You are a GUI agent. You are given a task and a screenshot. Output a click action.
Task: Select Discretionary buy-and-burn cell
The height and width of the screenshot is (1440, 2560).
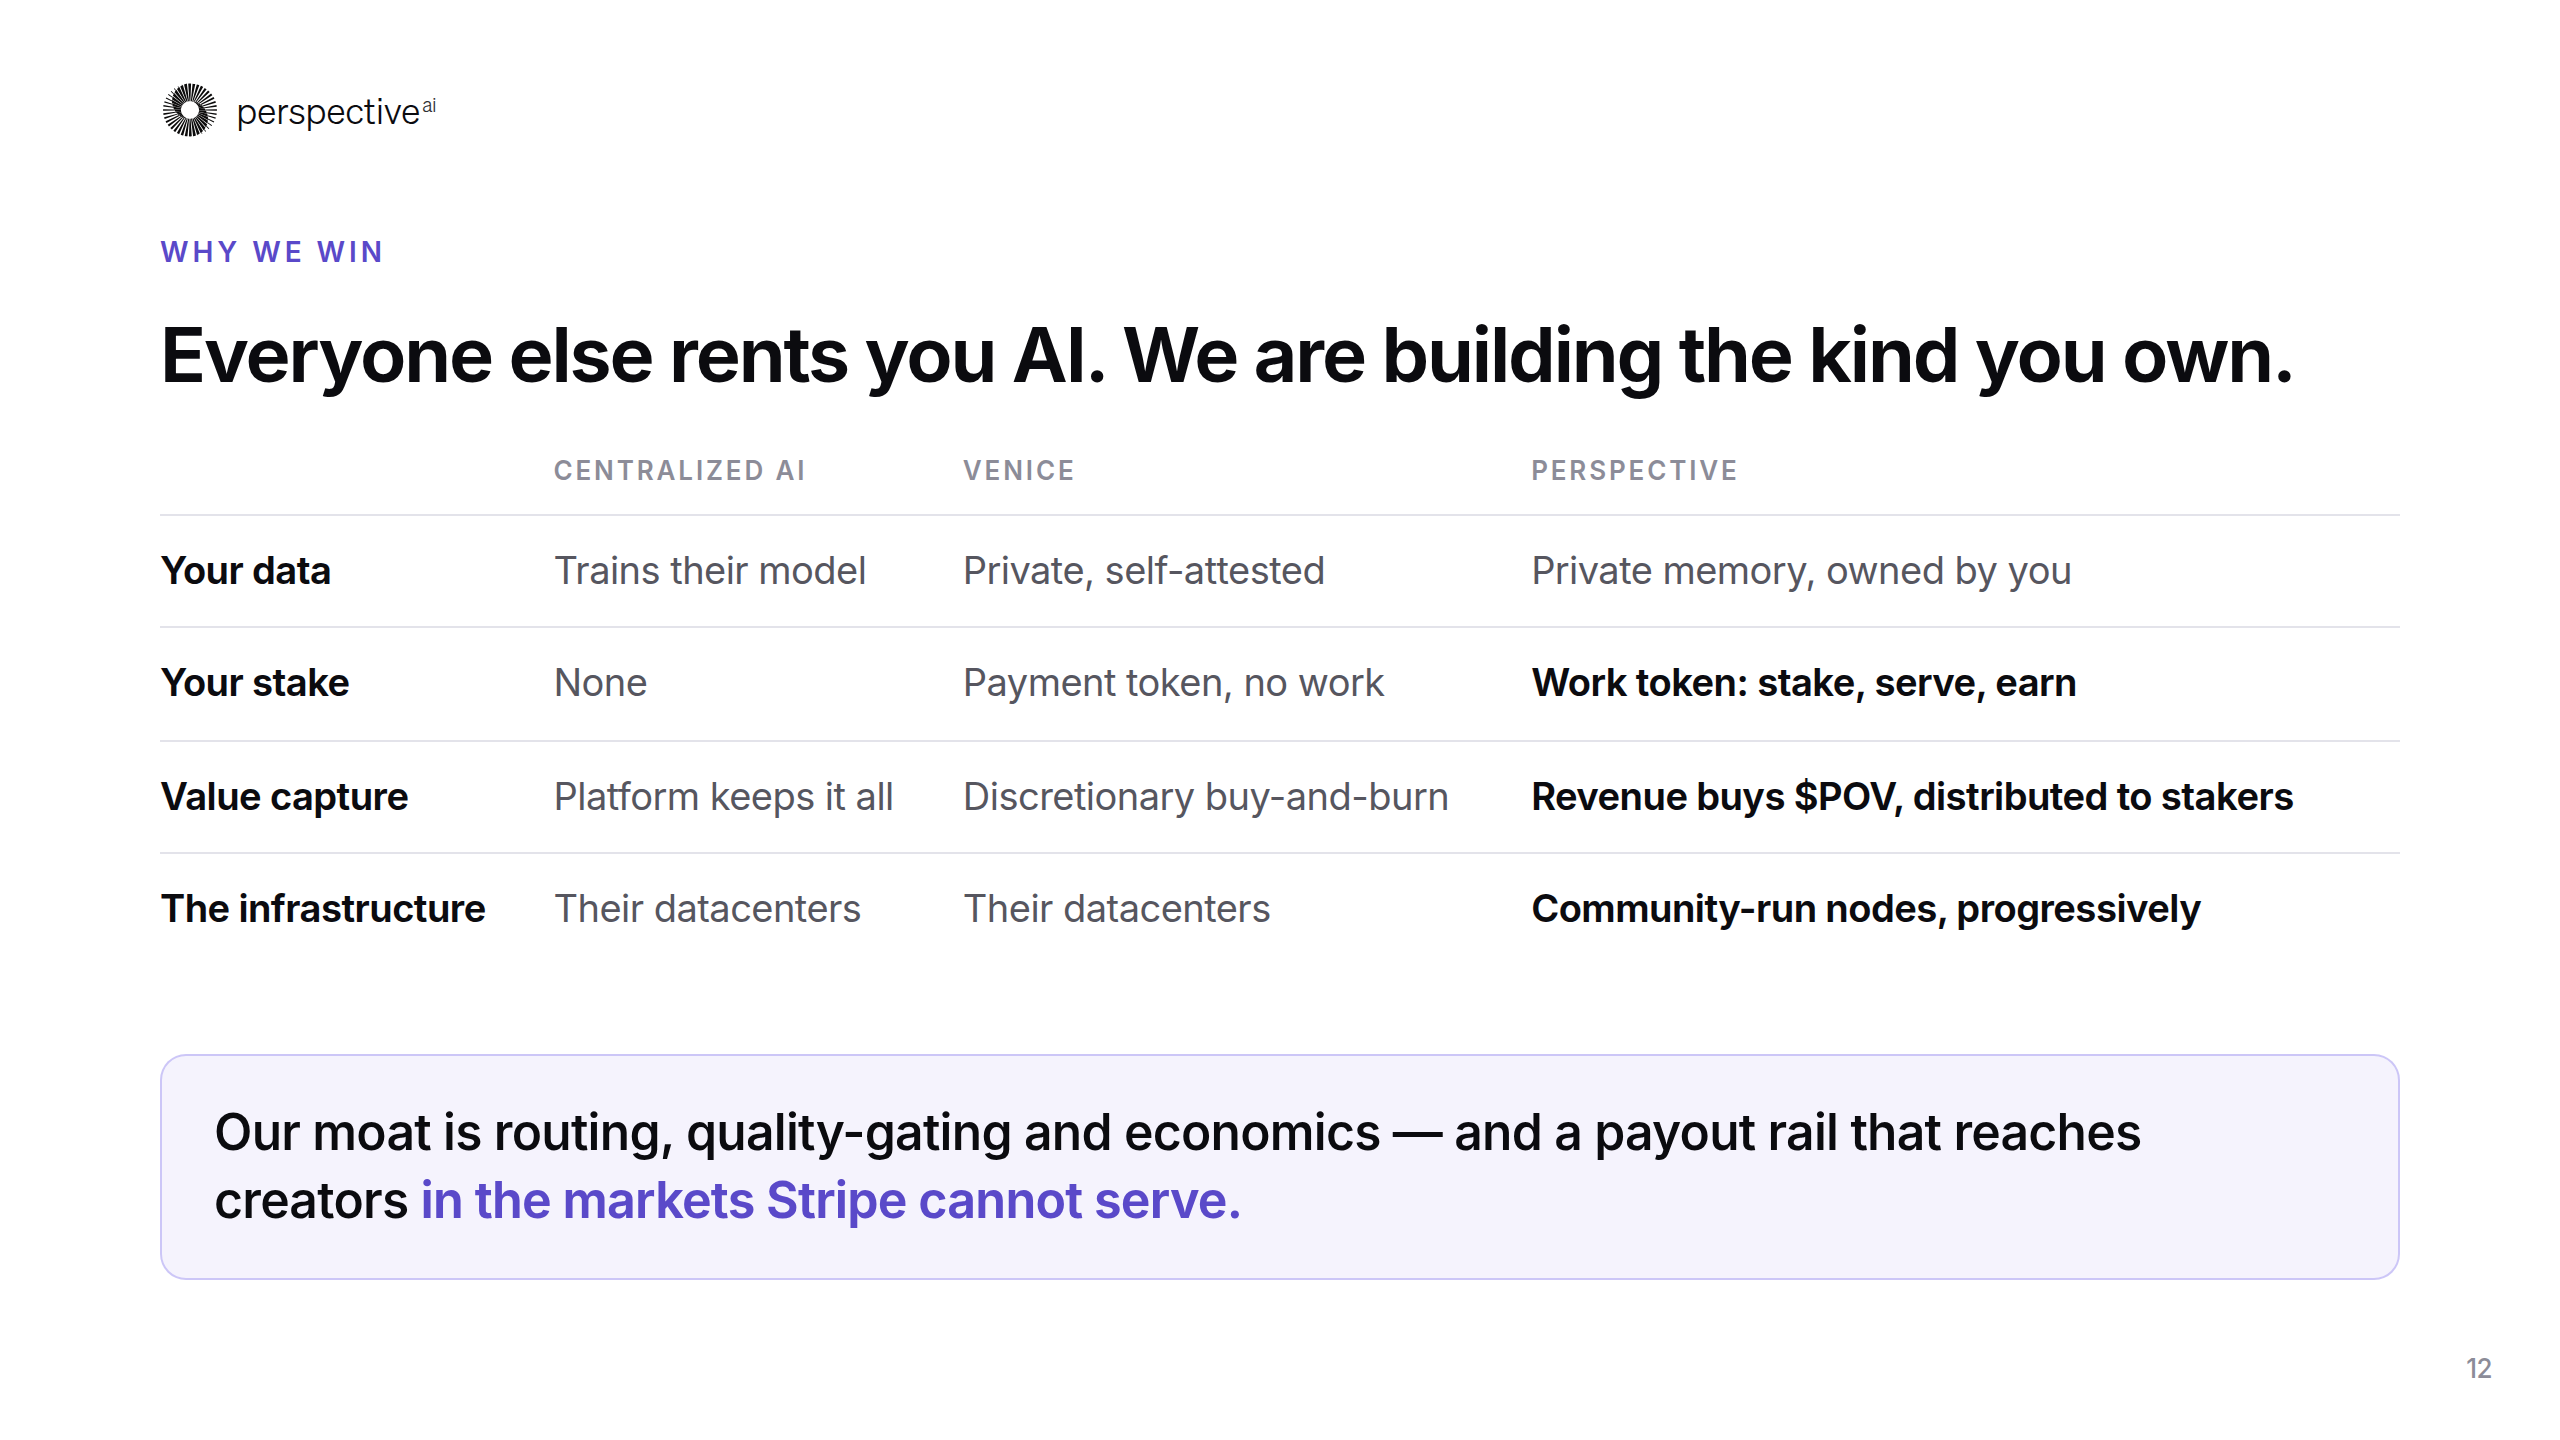pos(1206,797)
